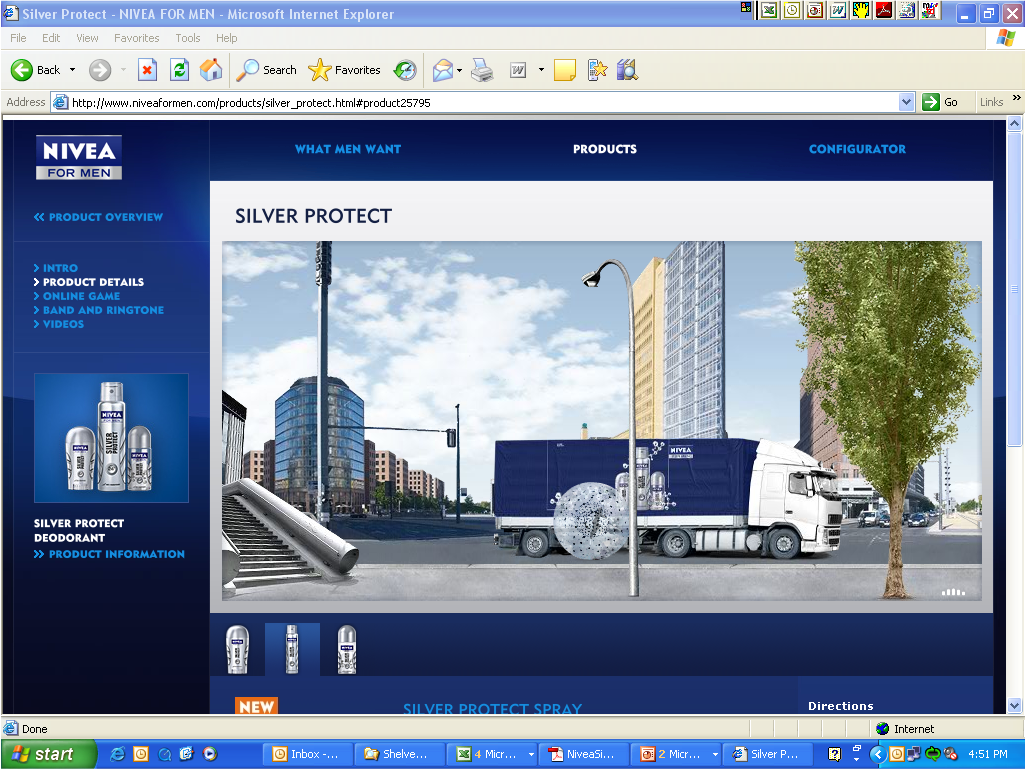1025x769 pixels.
Task: Expand the Edit-with dropdown arrow
Action: (541, 70)
